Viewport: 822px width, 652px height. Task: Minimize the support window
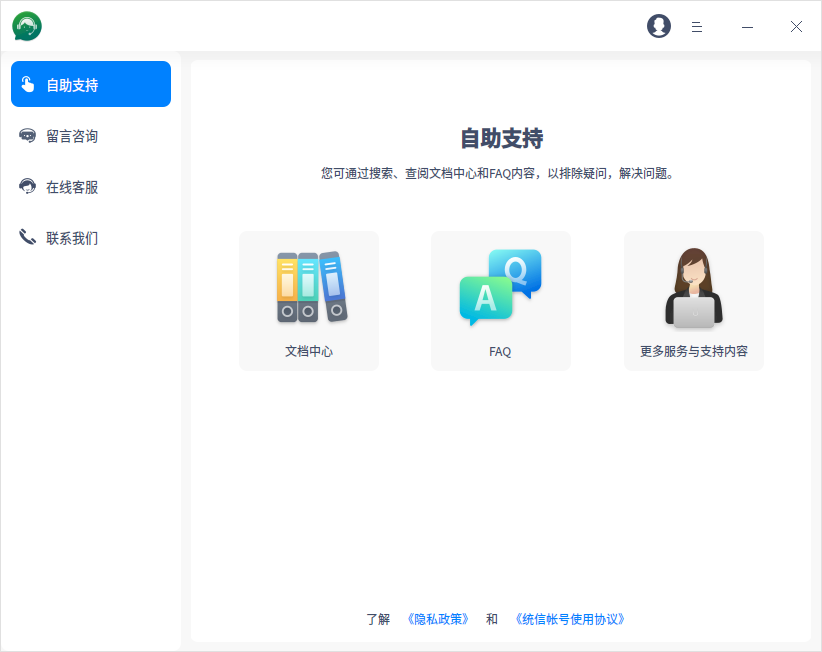[x=747, y=27]
